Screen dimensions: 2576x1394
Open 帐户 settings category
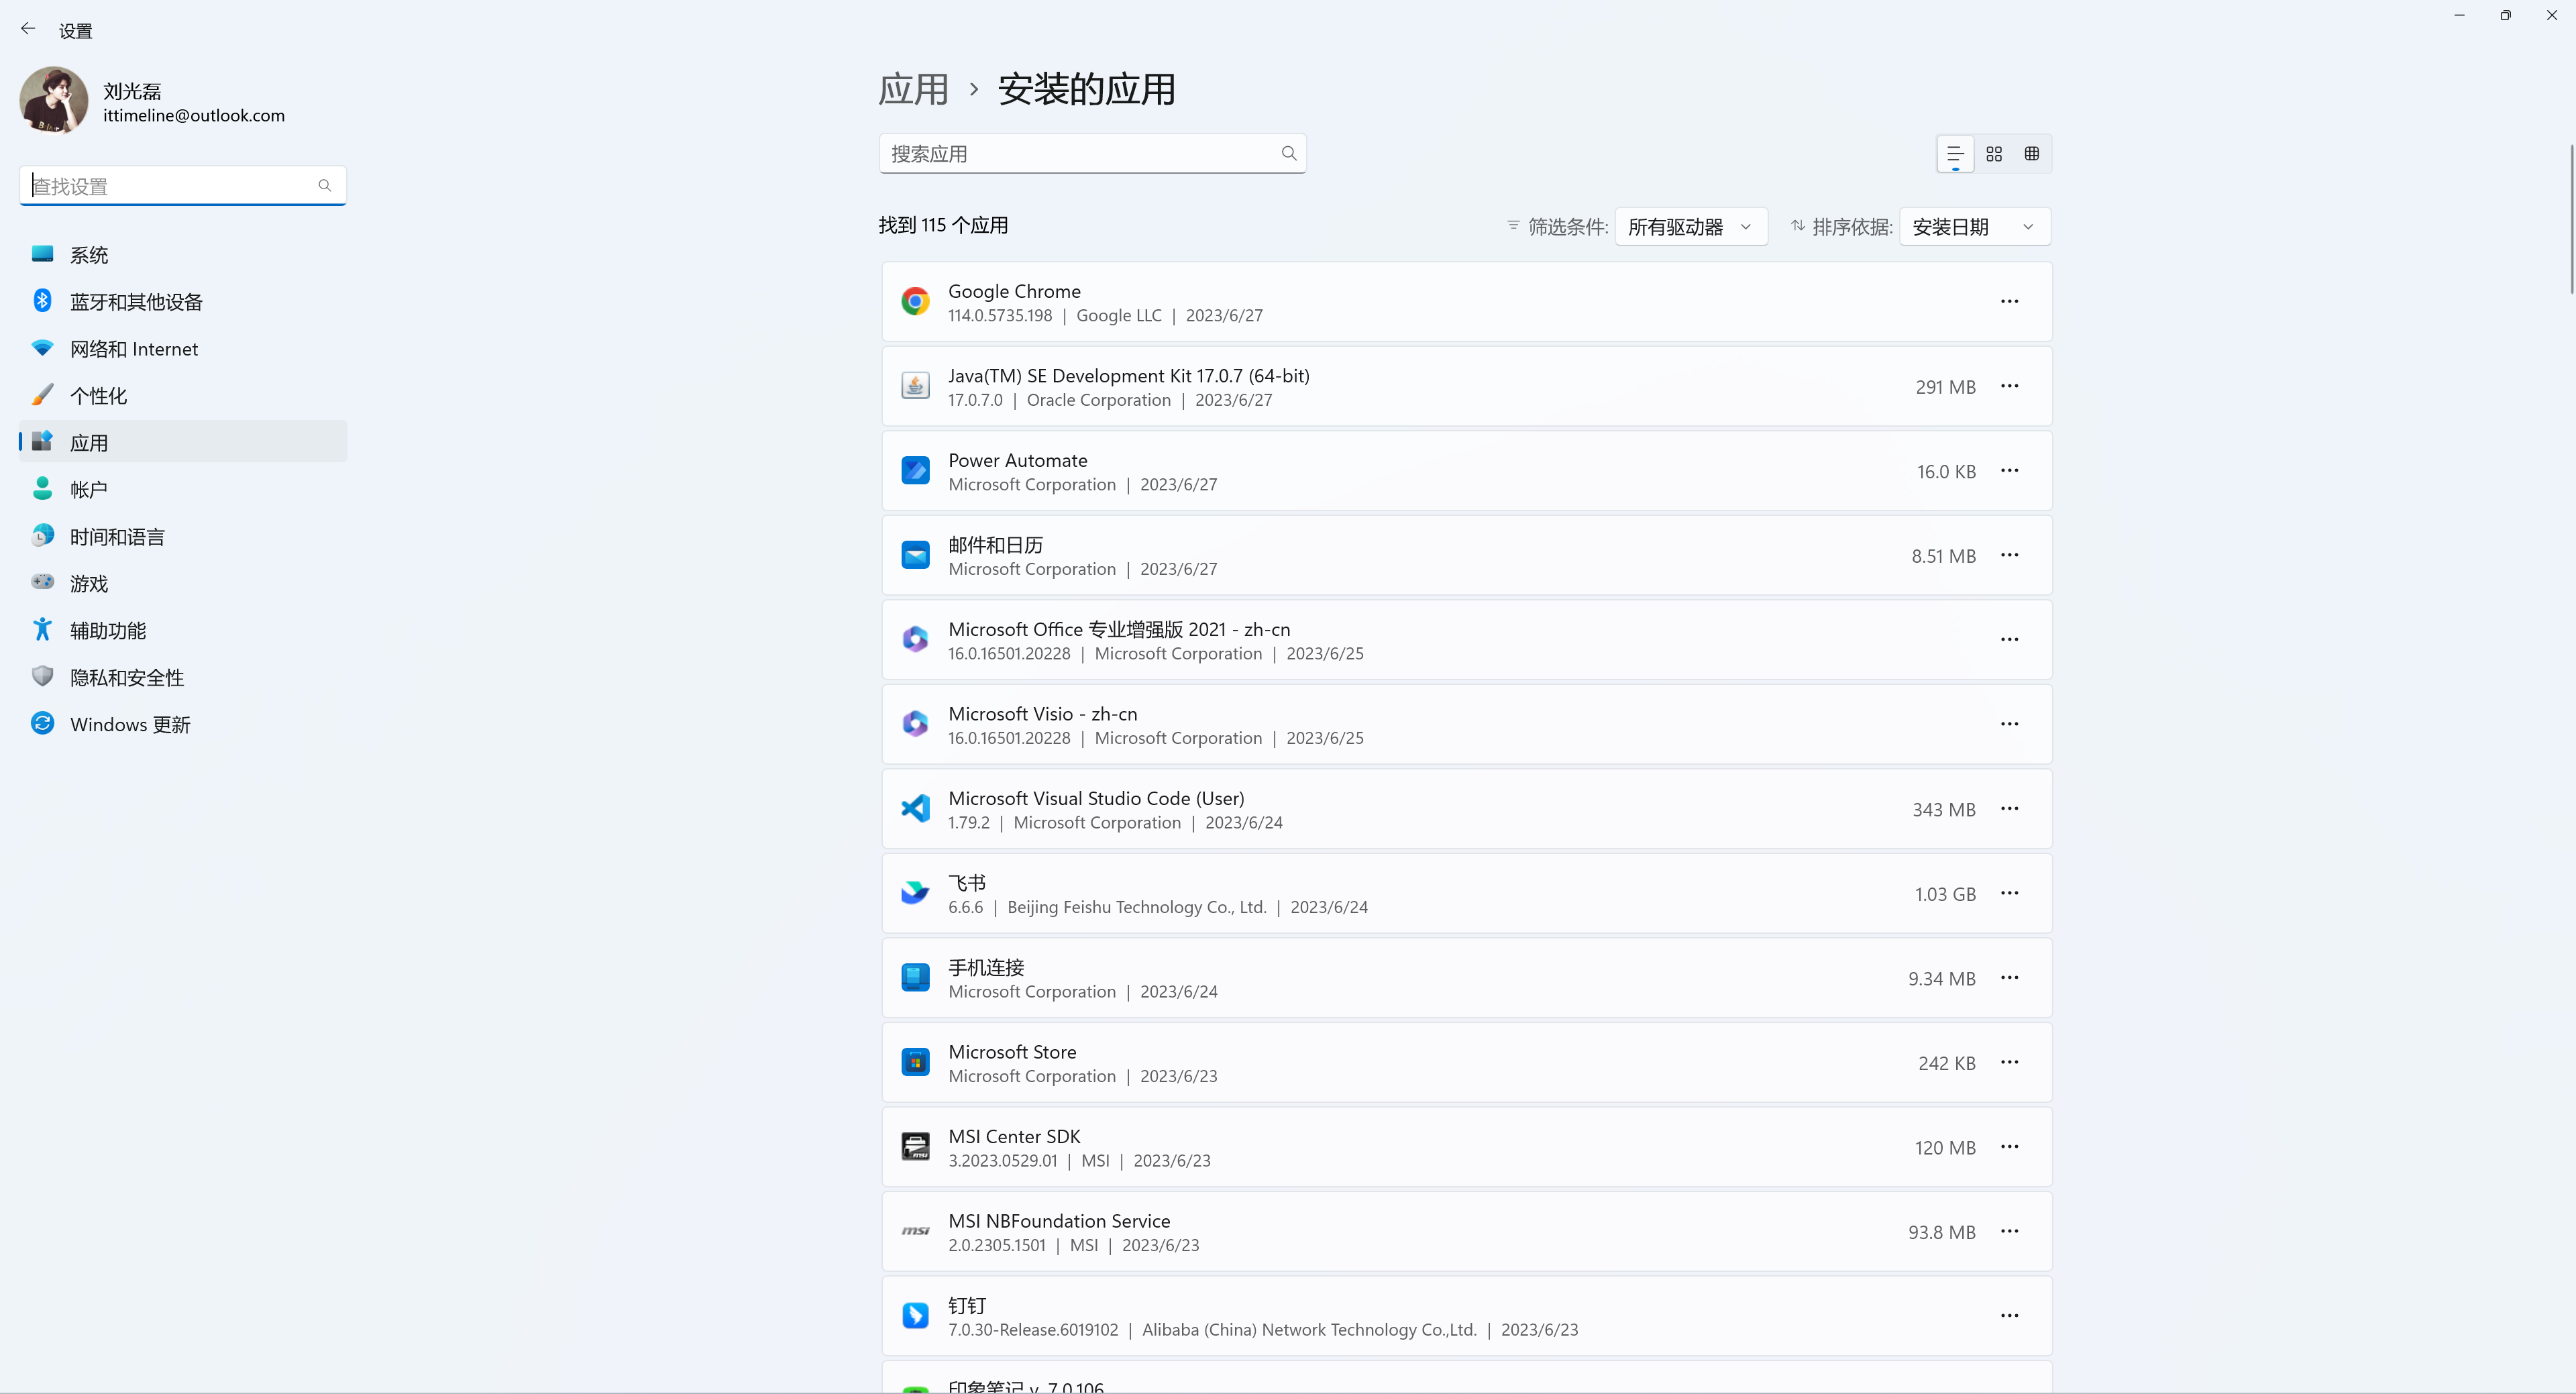pos(183,489)
